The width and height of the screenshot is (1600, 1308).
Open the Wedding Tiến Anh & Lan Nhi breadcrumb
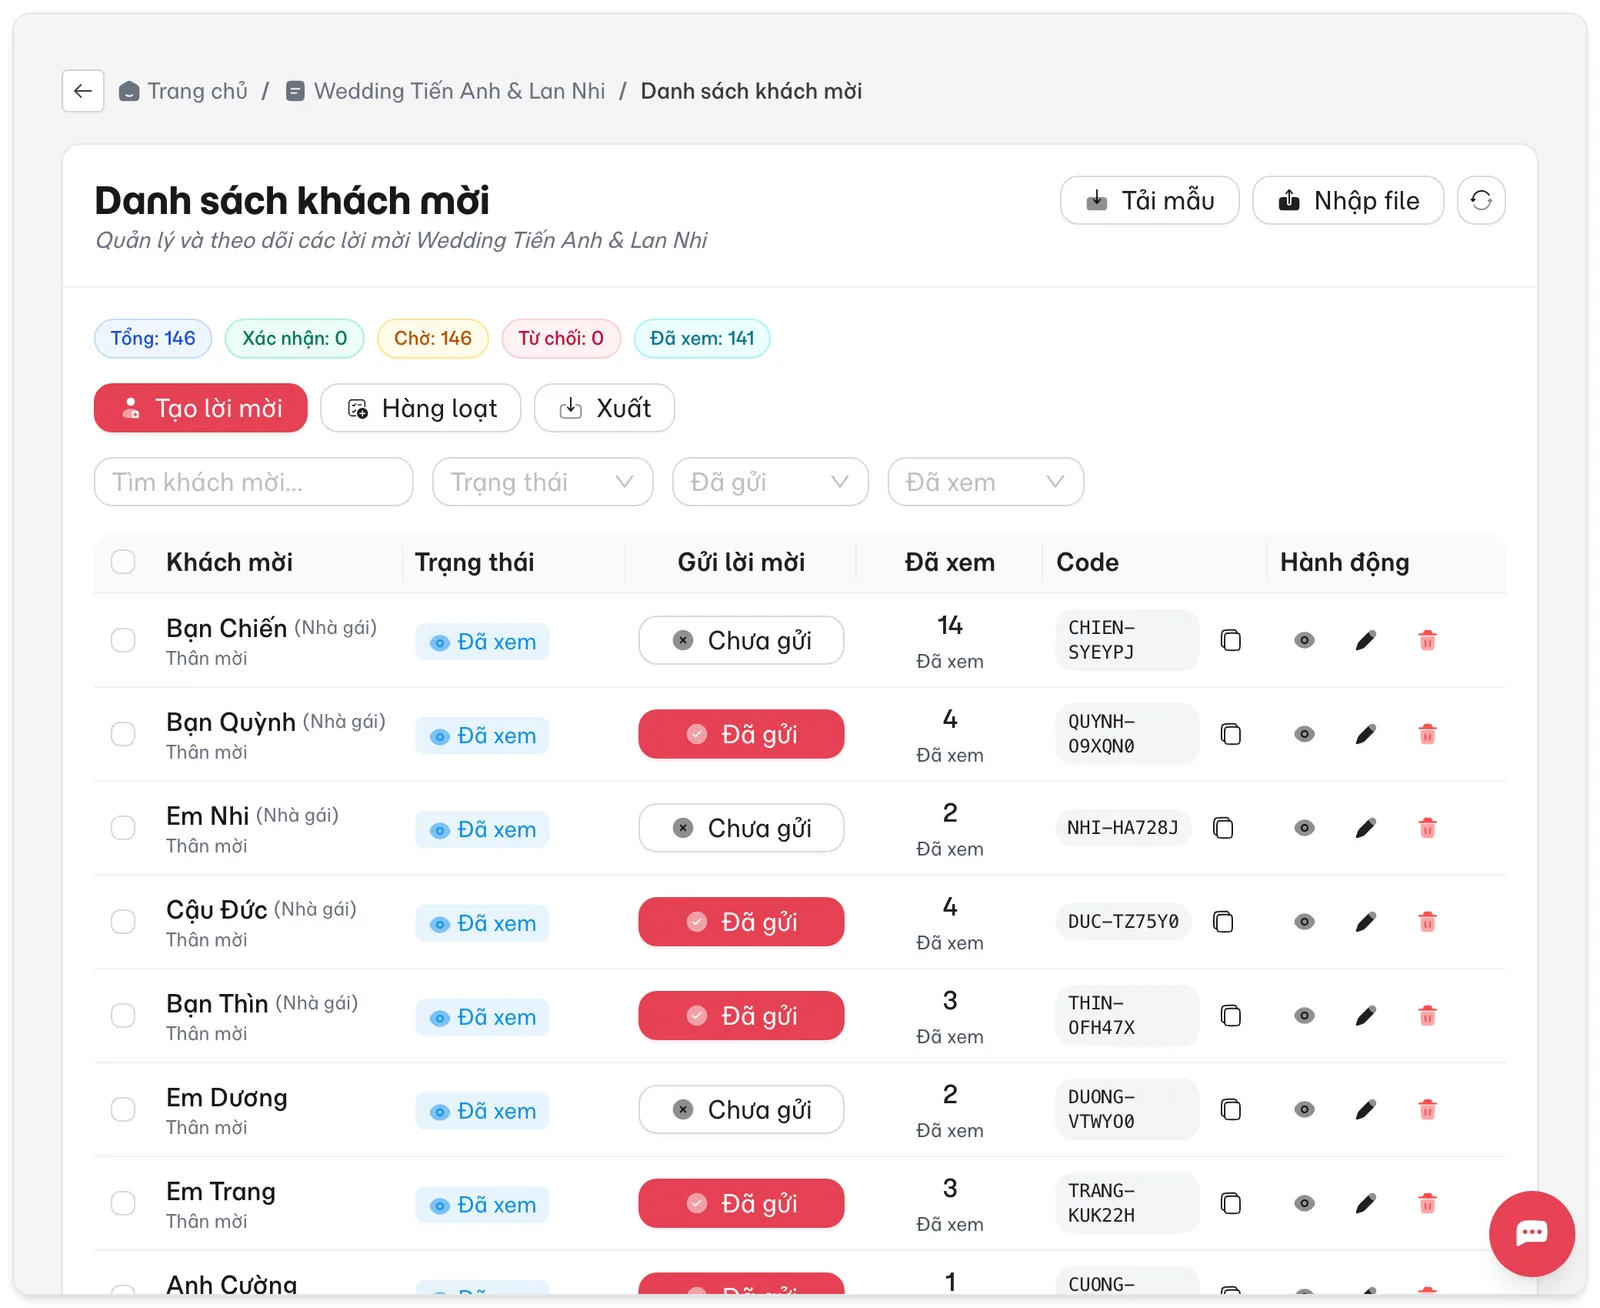pos(446,91)
